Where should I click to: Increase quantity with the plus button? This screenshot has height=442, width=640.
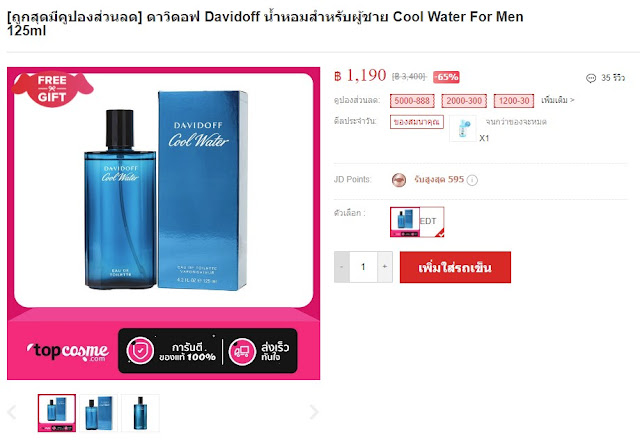pyautogui.click(x=385, y=267)
